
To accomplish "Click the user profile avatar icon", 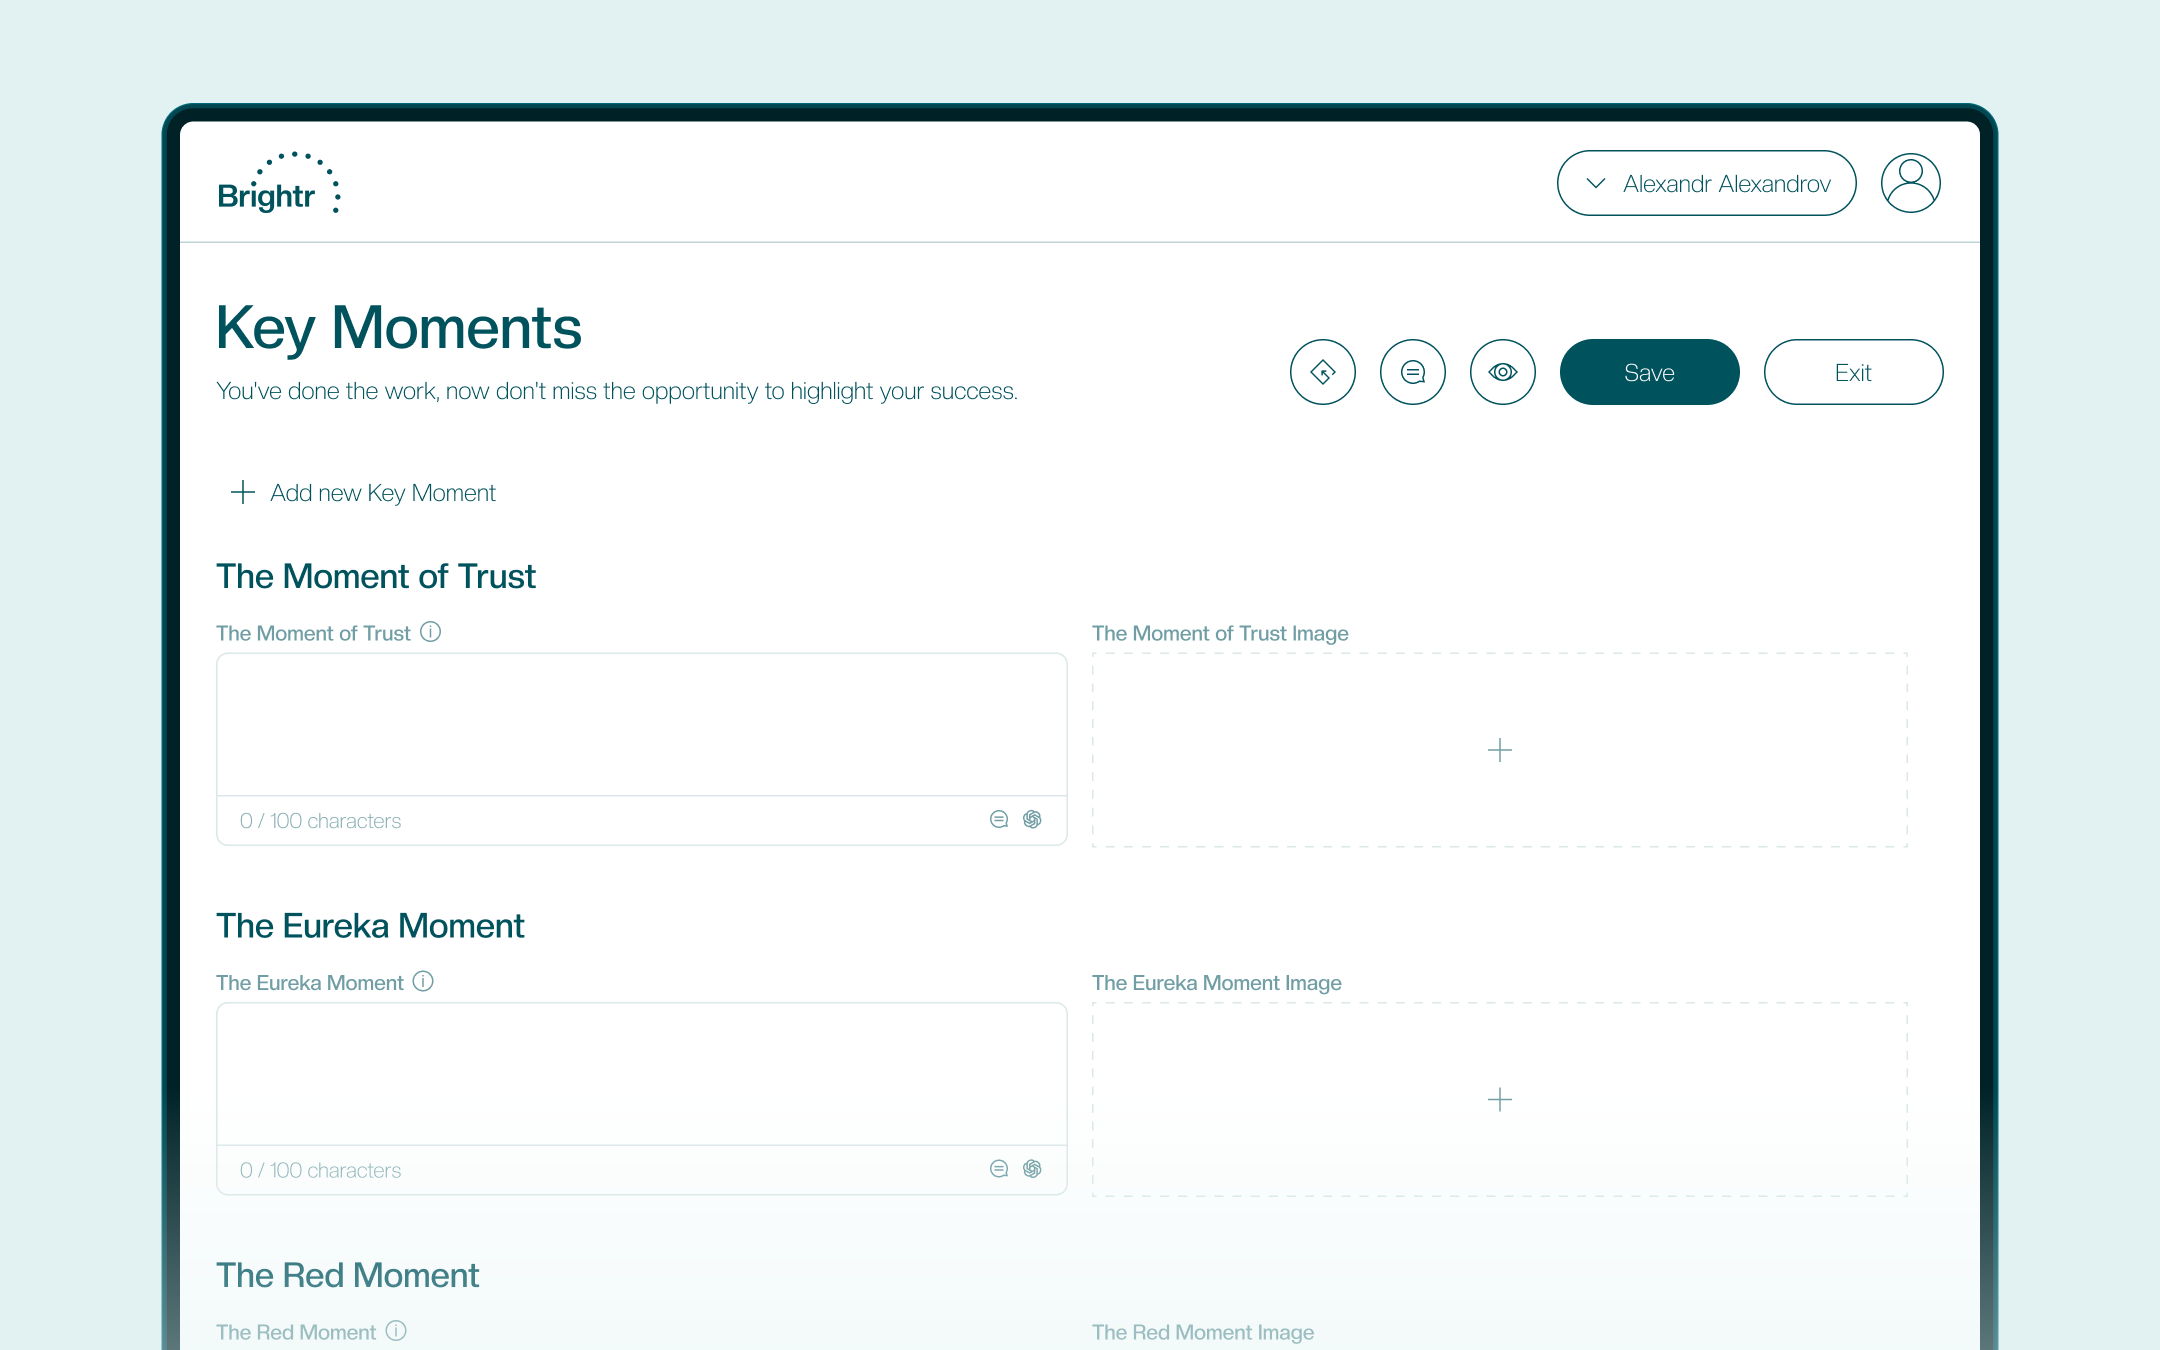I will pos(1910,183).
